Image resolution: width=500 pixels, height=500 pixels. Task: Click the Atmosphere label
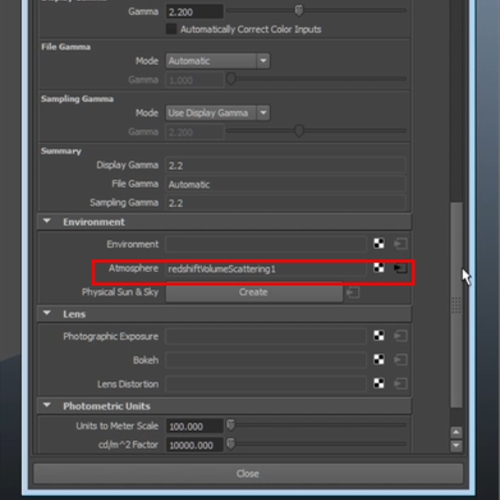pyautogui.click(x=133, y=268)
